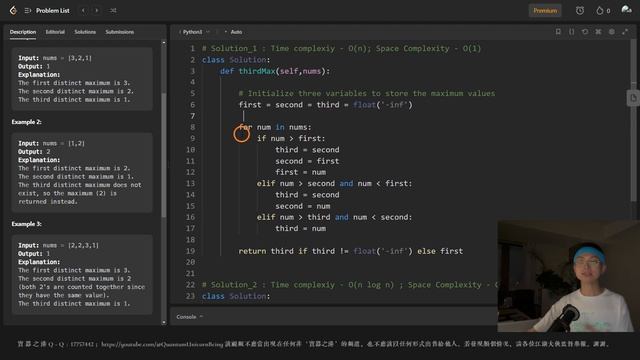640x360 pixels.
Task: Reset code to default icon
Action: 585,31
